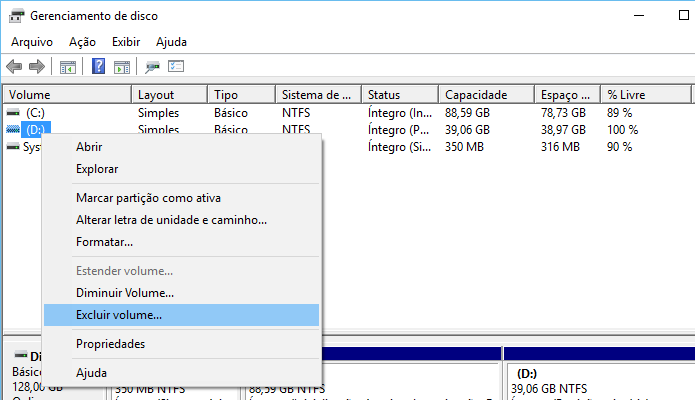695x400 pixels.
Task: Click the C: volume drive icon
Action: (x=13, y=113)
